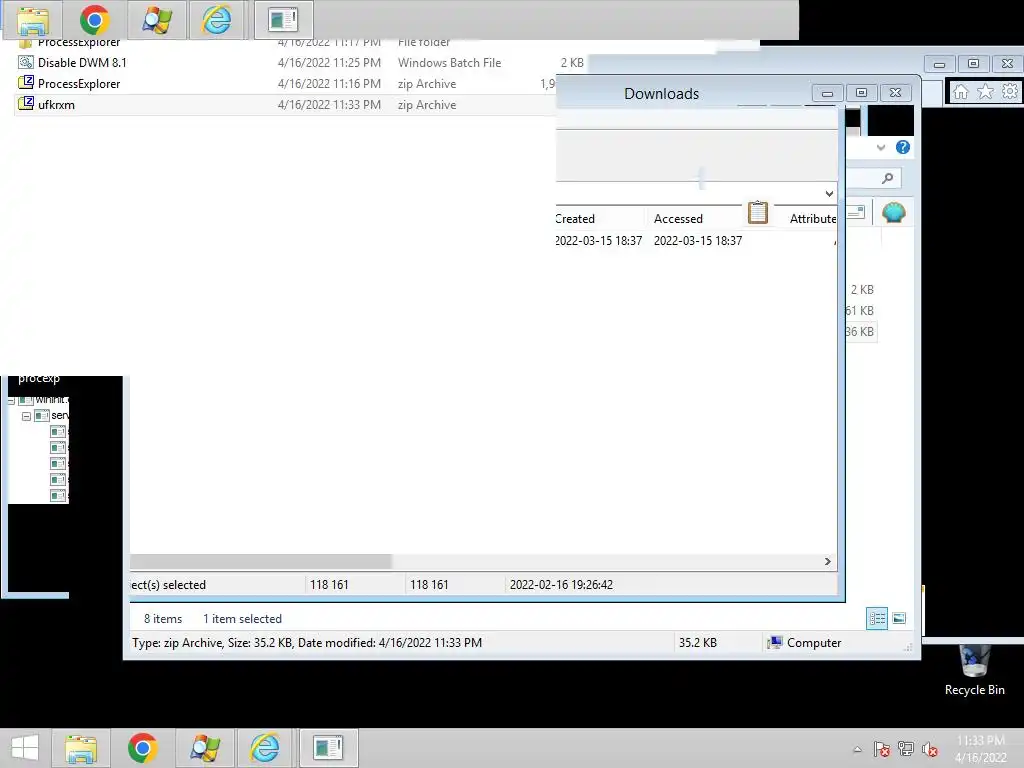The image size is (1024, 768).
Task: Click Process Explorer icon in top ghost taskbar
Action: [283, 20]
